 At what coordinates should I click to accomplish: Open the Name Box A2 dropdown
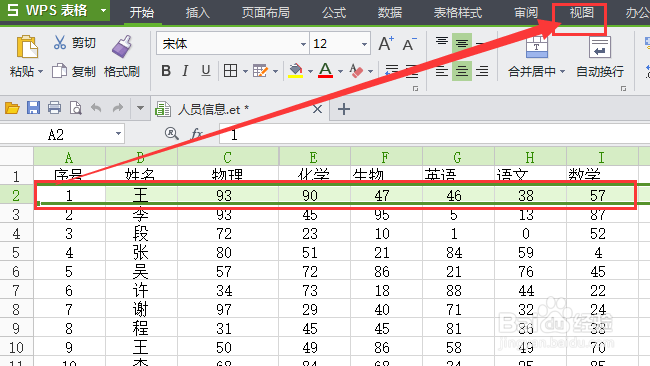(118, 134)
